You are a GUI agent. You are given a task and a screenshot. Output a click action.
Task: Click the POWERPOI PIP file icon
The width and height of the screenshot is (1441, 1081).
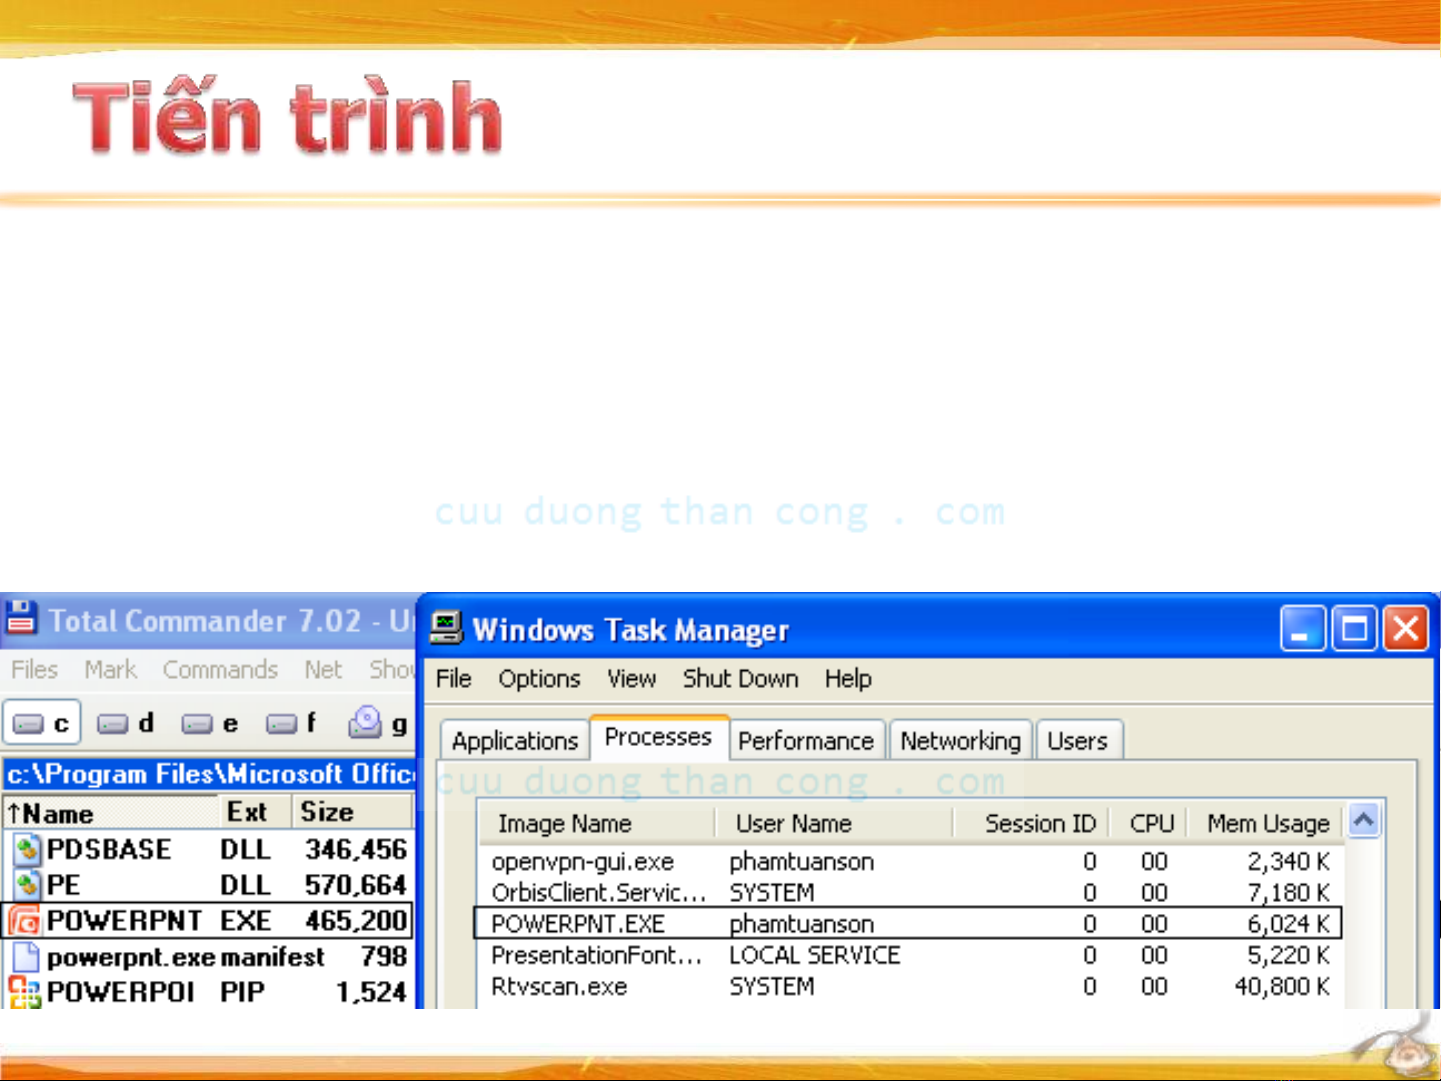25,992
